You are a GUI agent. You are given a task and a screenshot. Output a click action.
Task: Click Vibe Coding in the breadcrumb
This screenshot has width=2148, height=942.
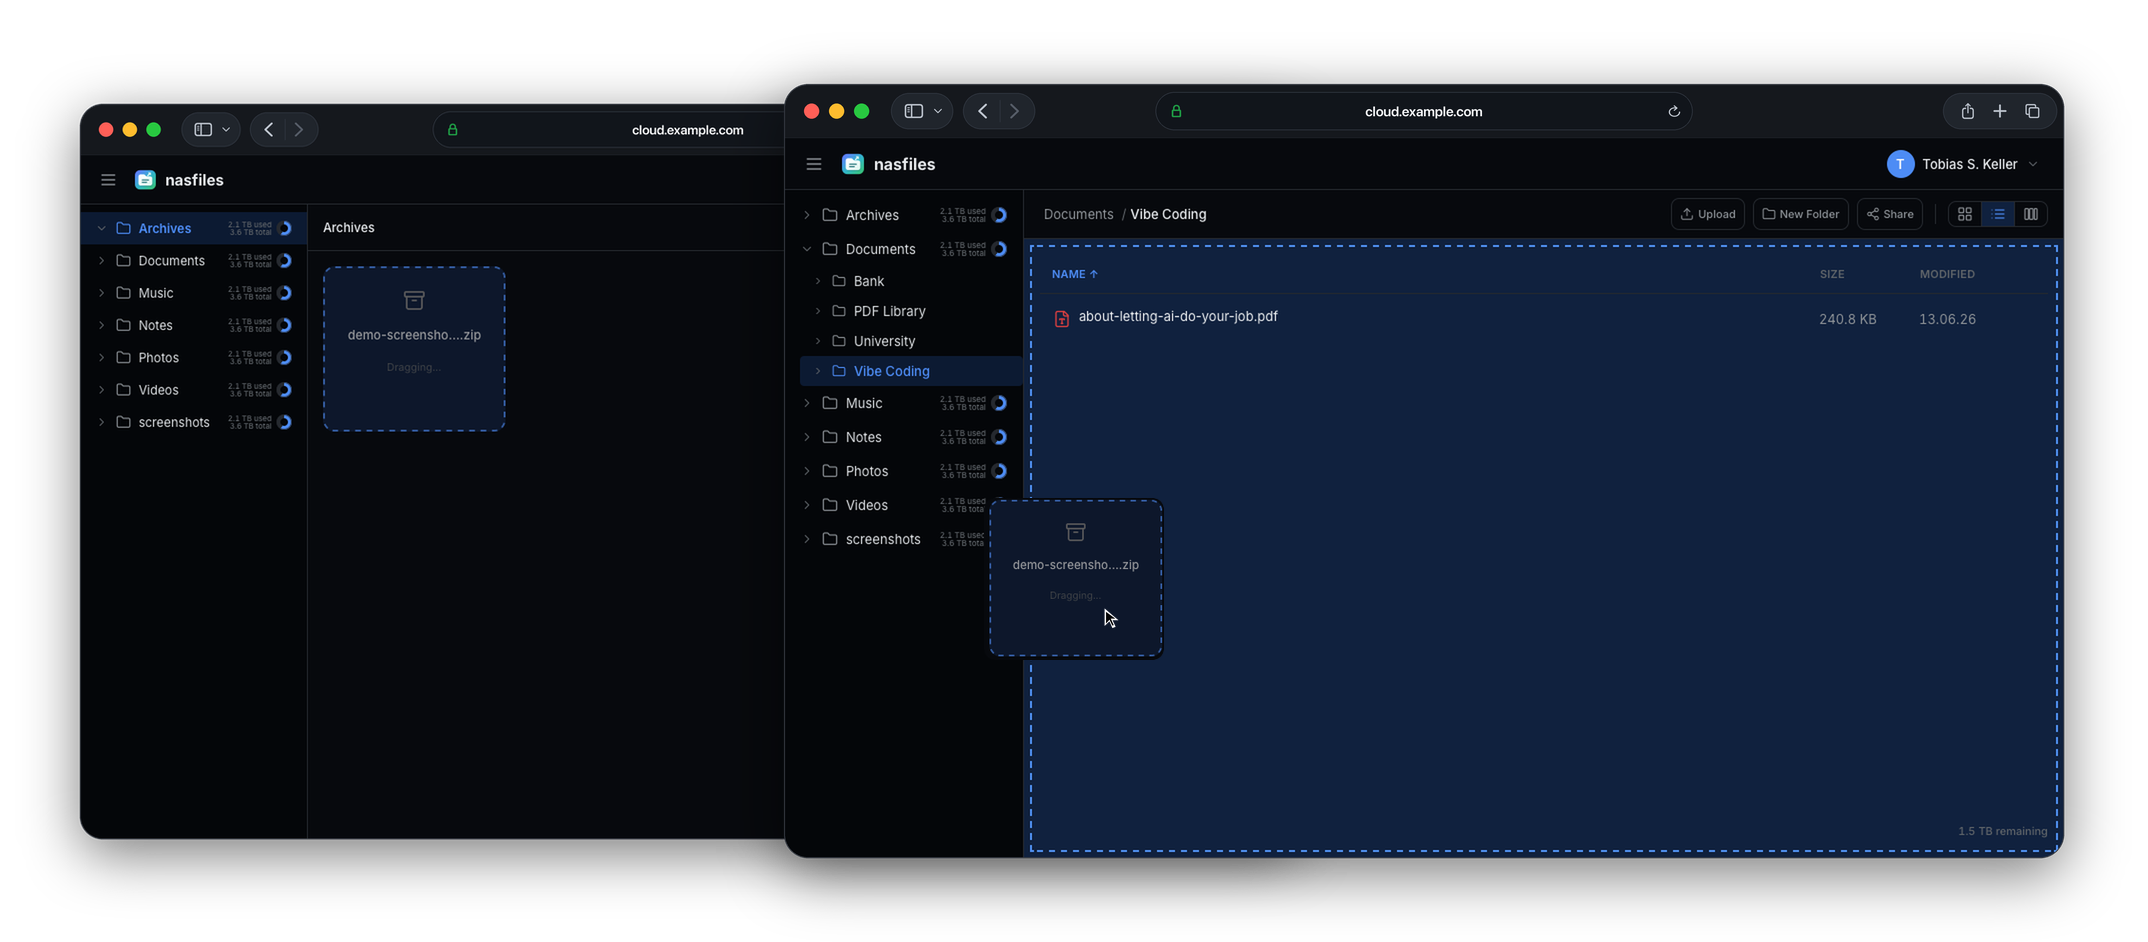1168,214
